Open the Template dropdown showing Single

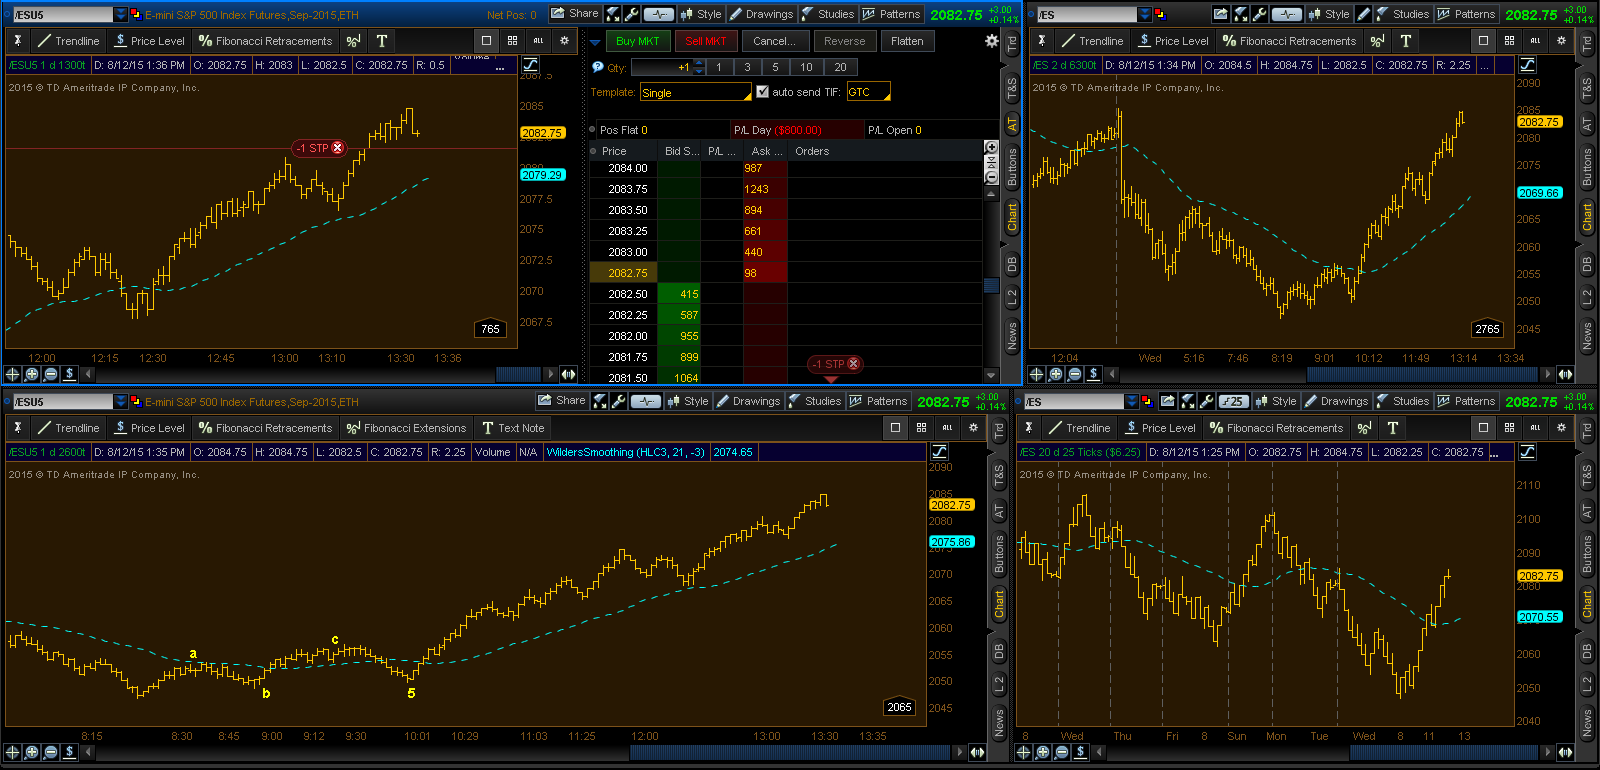point(695,92)
